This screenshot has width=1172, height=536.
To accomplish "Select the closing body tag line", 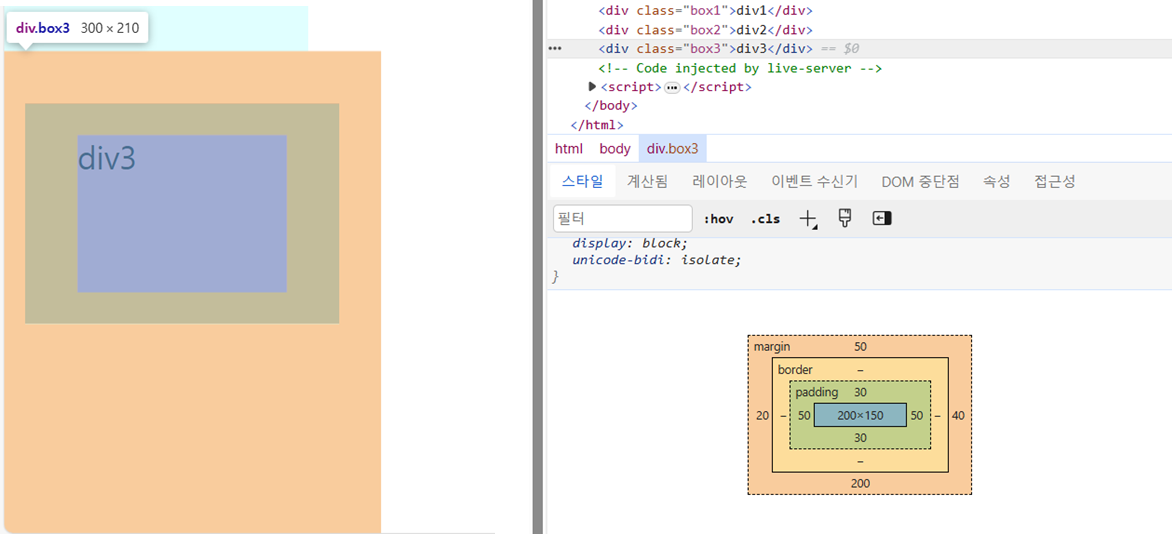I will [x=611, y=105].
